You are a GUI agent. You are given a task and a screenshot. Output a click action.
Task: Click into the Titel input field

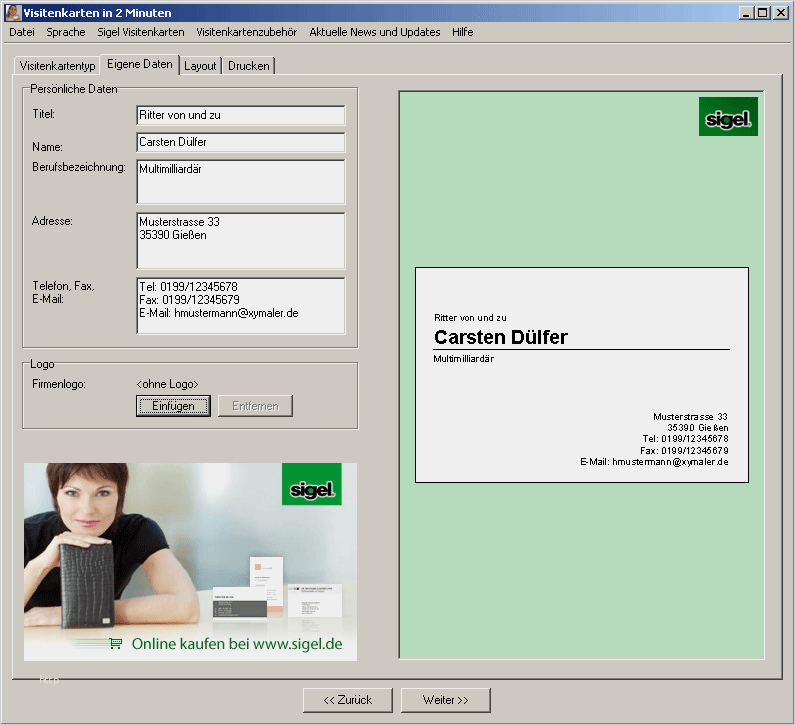[241, 115]
